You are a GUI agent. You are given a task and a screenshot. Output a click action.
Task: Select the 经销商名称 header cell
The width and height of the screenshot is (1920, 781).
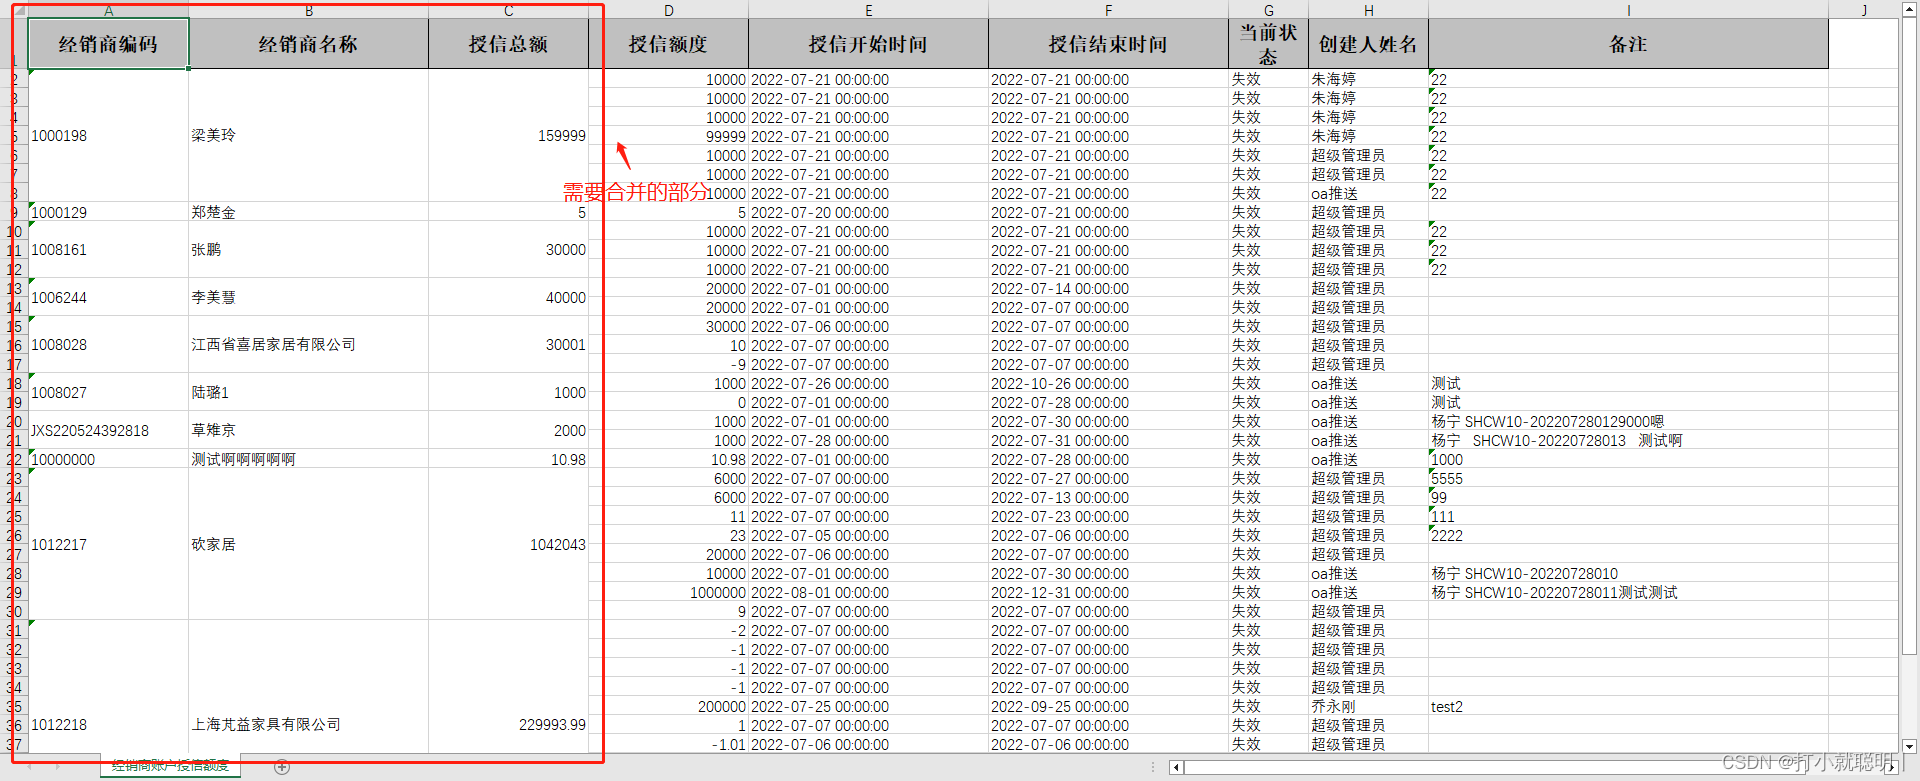(308, 44)
